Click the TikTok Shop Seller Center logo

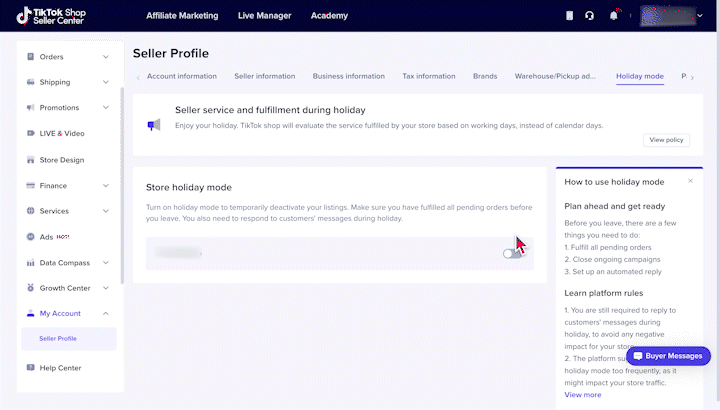pyautogui.click(x=61, y=16)
